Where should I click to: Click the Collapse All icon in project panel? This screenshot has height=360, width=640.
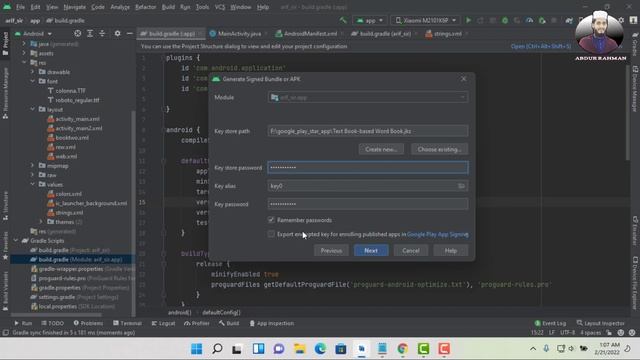coord(102,33)
